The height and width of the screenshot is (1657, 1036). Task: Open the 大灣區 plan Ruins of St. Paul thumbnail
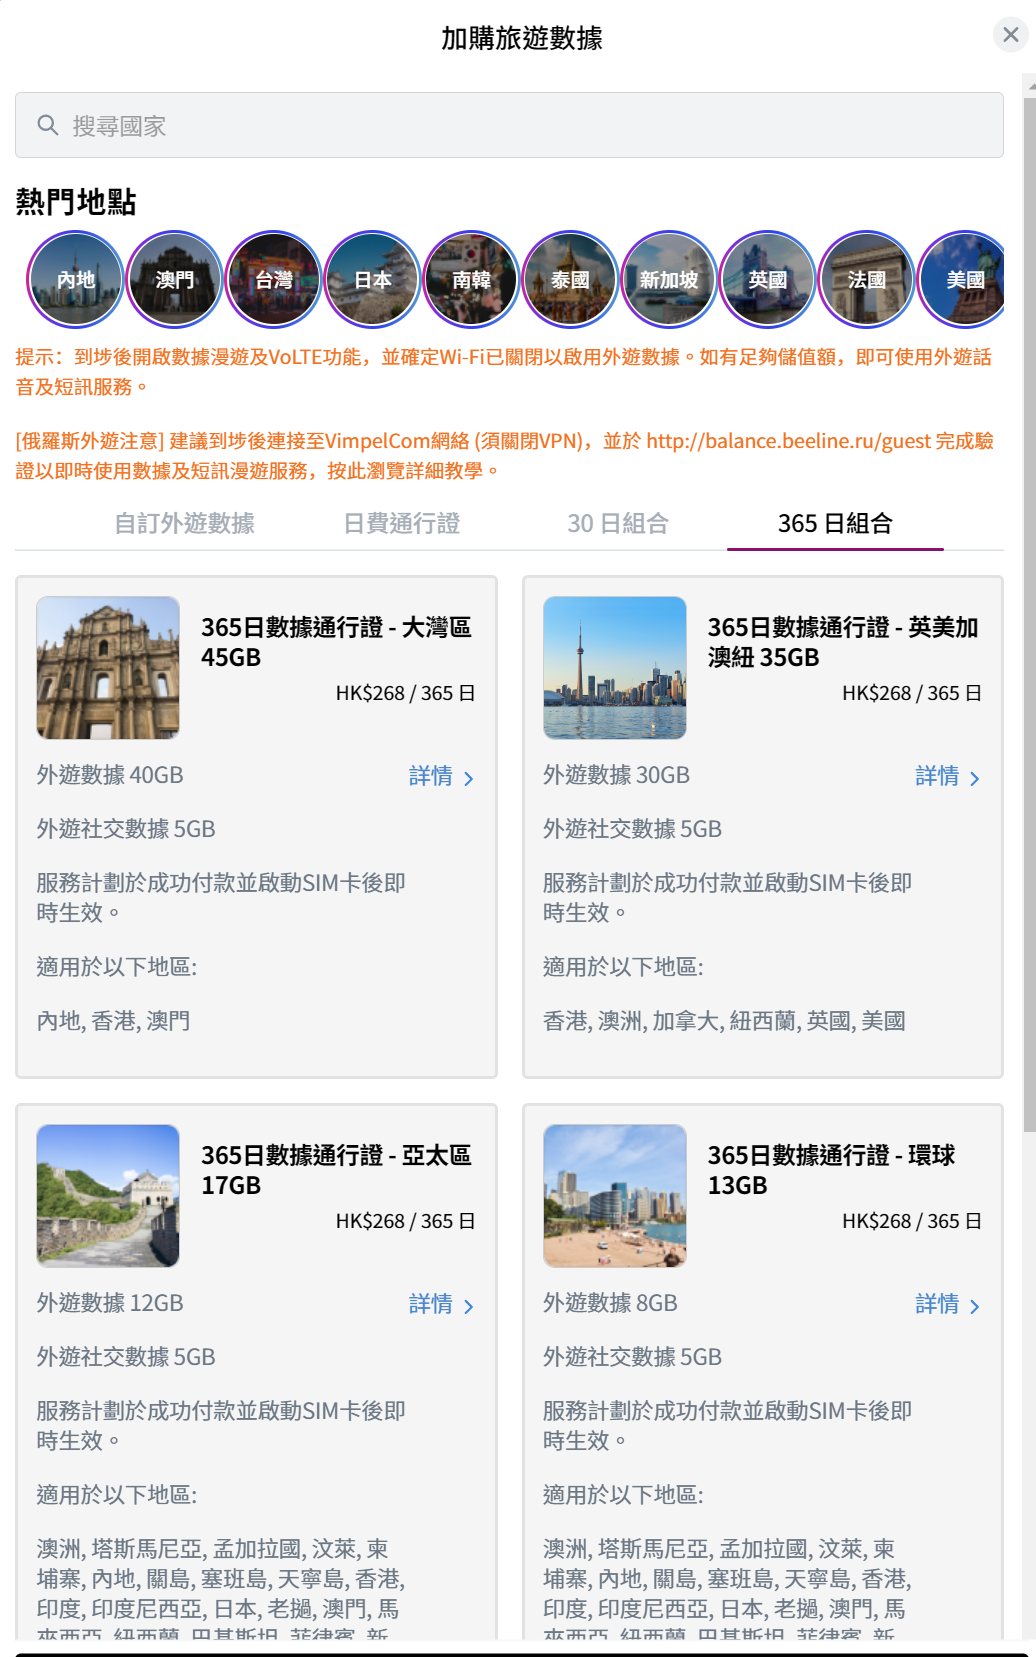click(108, 668)
